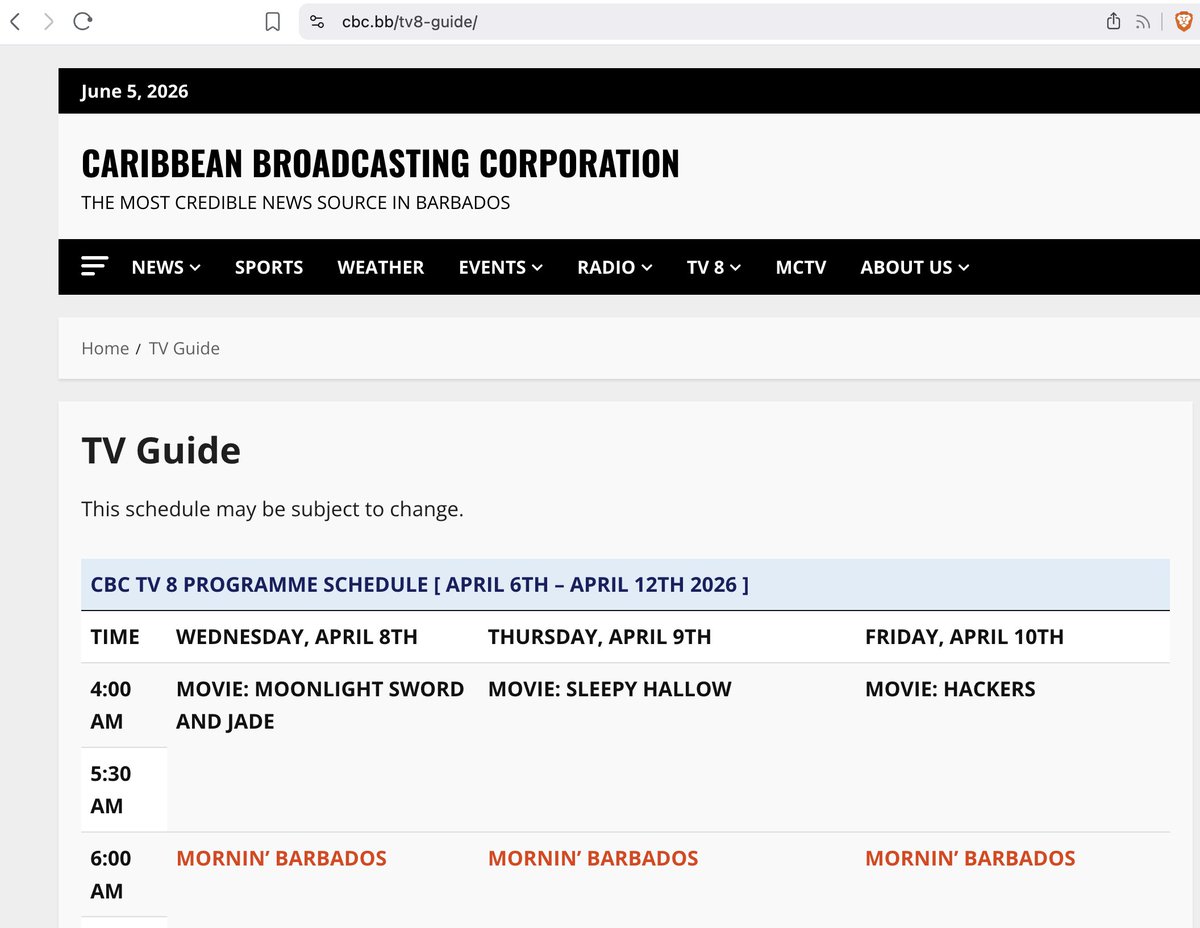
Task: Click the Home breadcrumb link
Action: (x=105, y=348)
